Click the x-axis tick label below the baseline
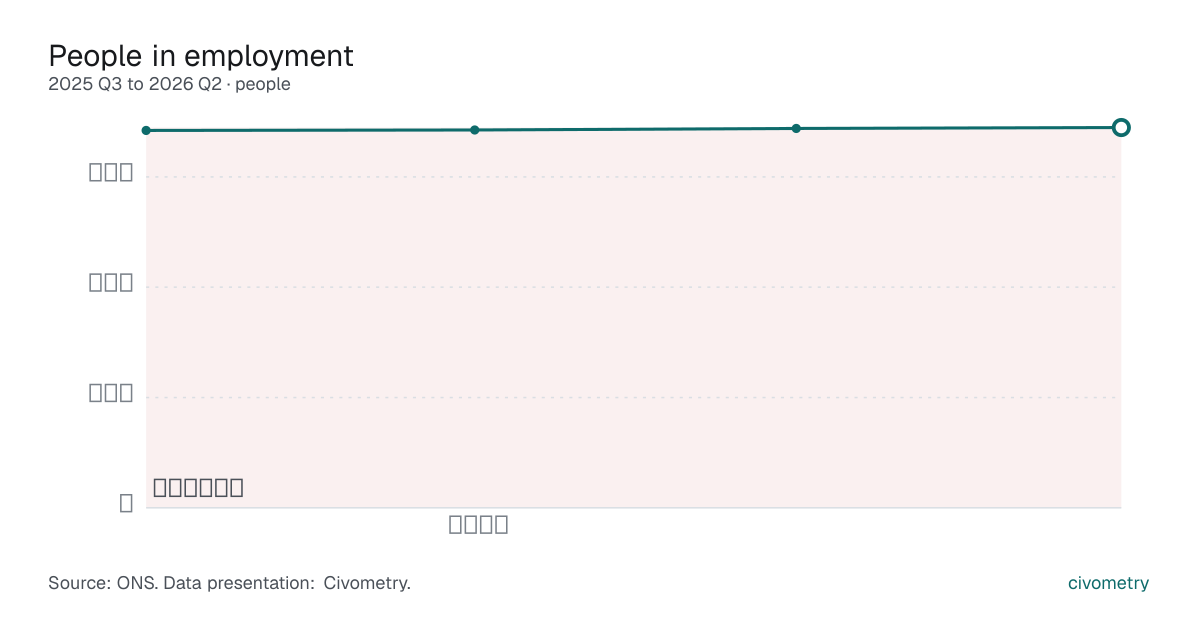Viewport: 1200px width, 630px height. pyautogui.click(x=478, y=524)
